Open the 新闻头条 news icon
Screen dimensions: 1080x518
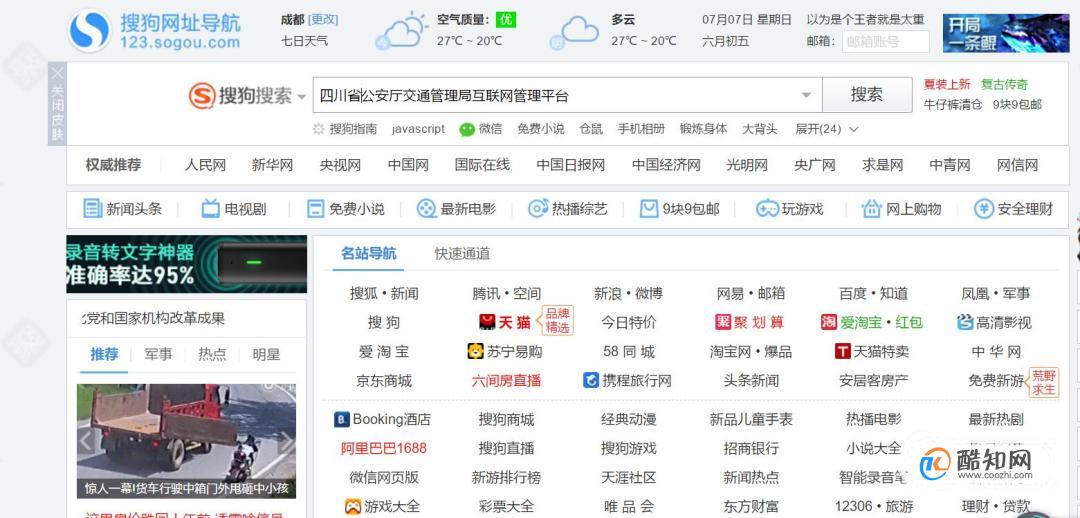pos(92,209)
